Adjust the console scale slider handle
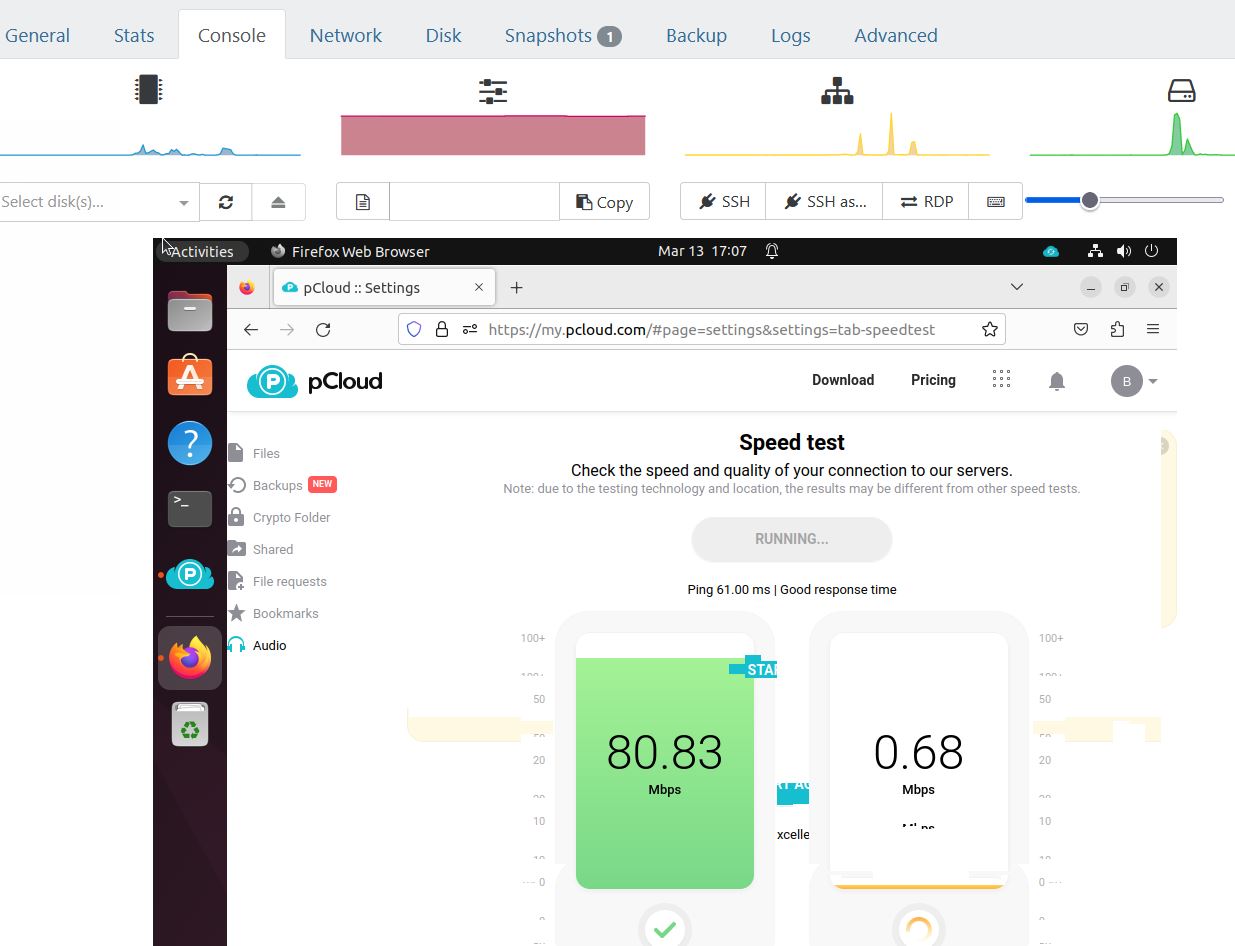Image resolution: width=1235 pixels, height=946 pixels. 1090,200
